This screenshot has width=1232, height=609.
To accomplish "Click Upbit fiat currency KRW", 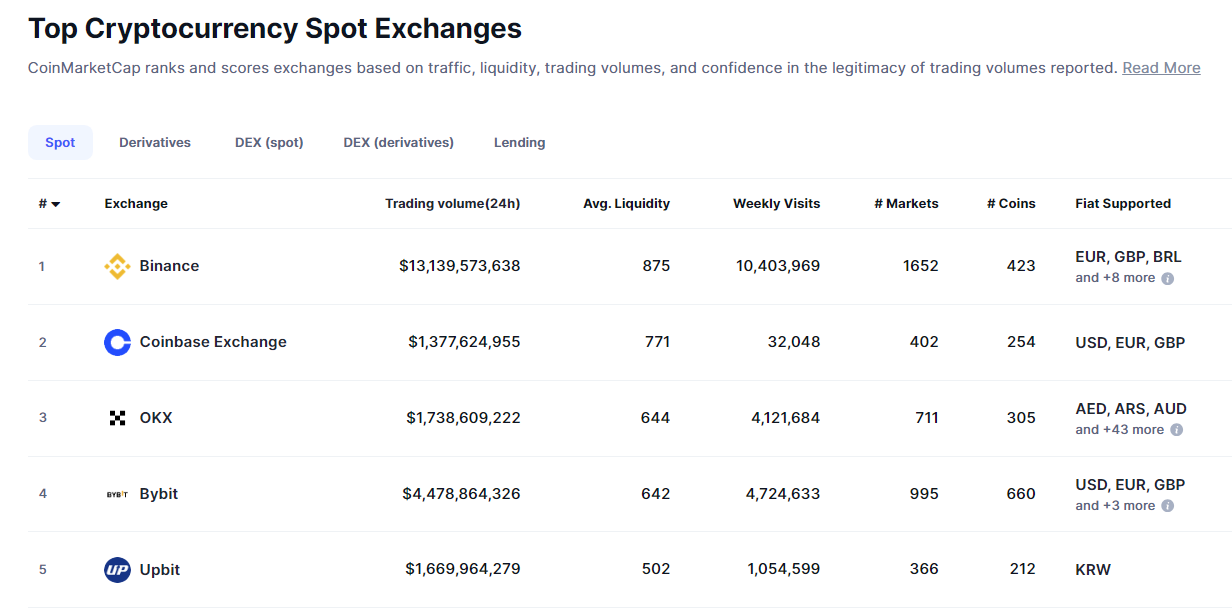I will pyautogui.click(x=1093, y=570).
